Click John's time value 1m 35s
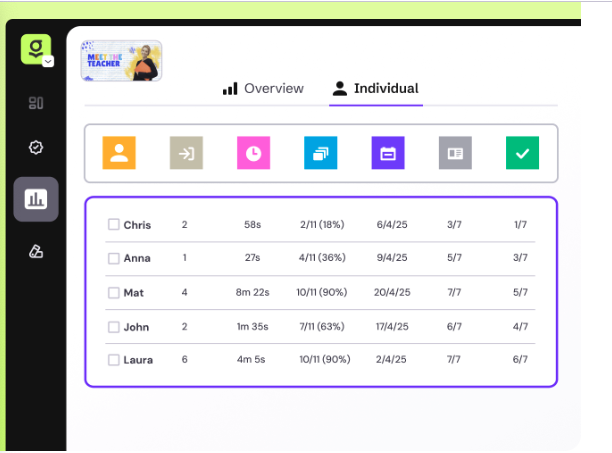This screenshot has height=453, width=612. point(253,327)
